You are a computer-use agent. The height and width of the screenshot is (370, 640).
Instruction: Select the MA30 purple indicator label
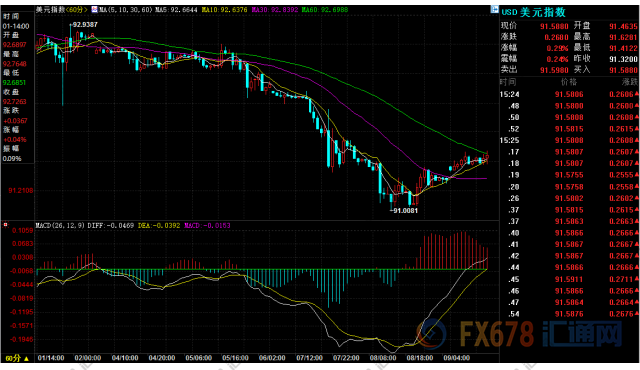[275, 9]
